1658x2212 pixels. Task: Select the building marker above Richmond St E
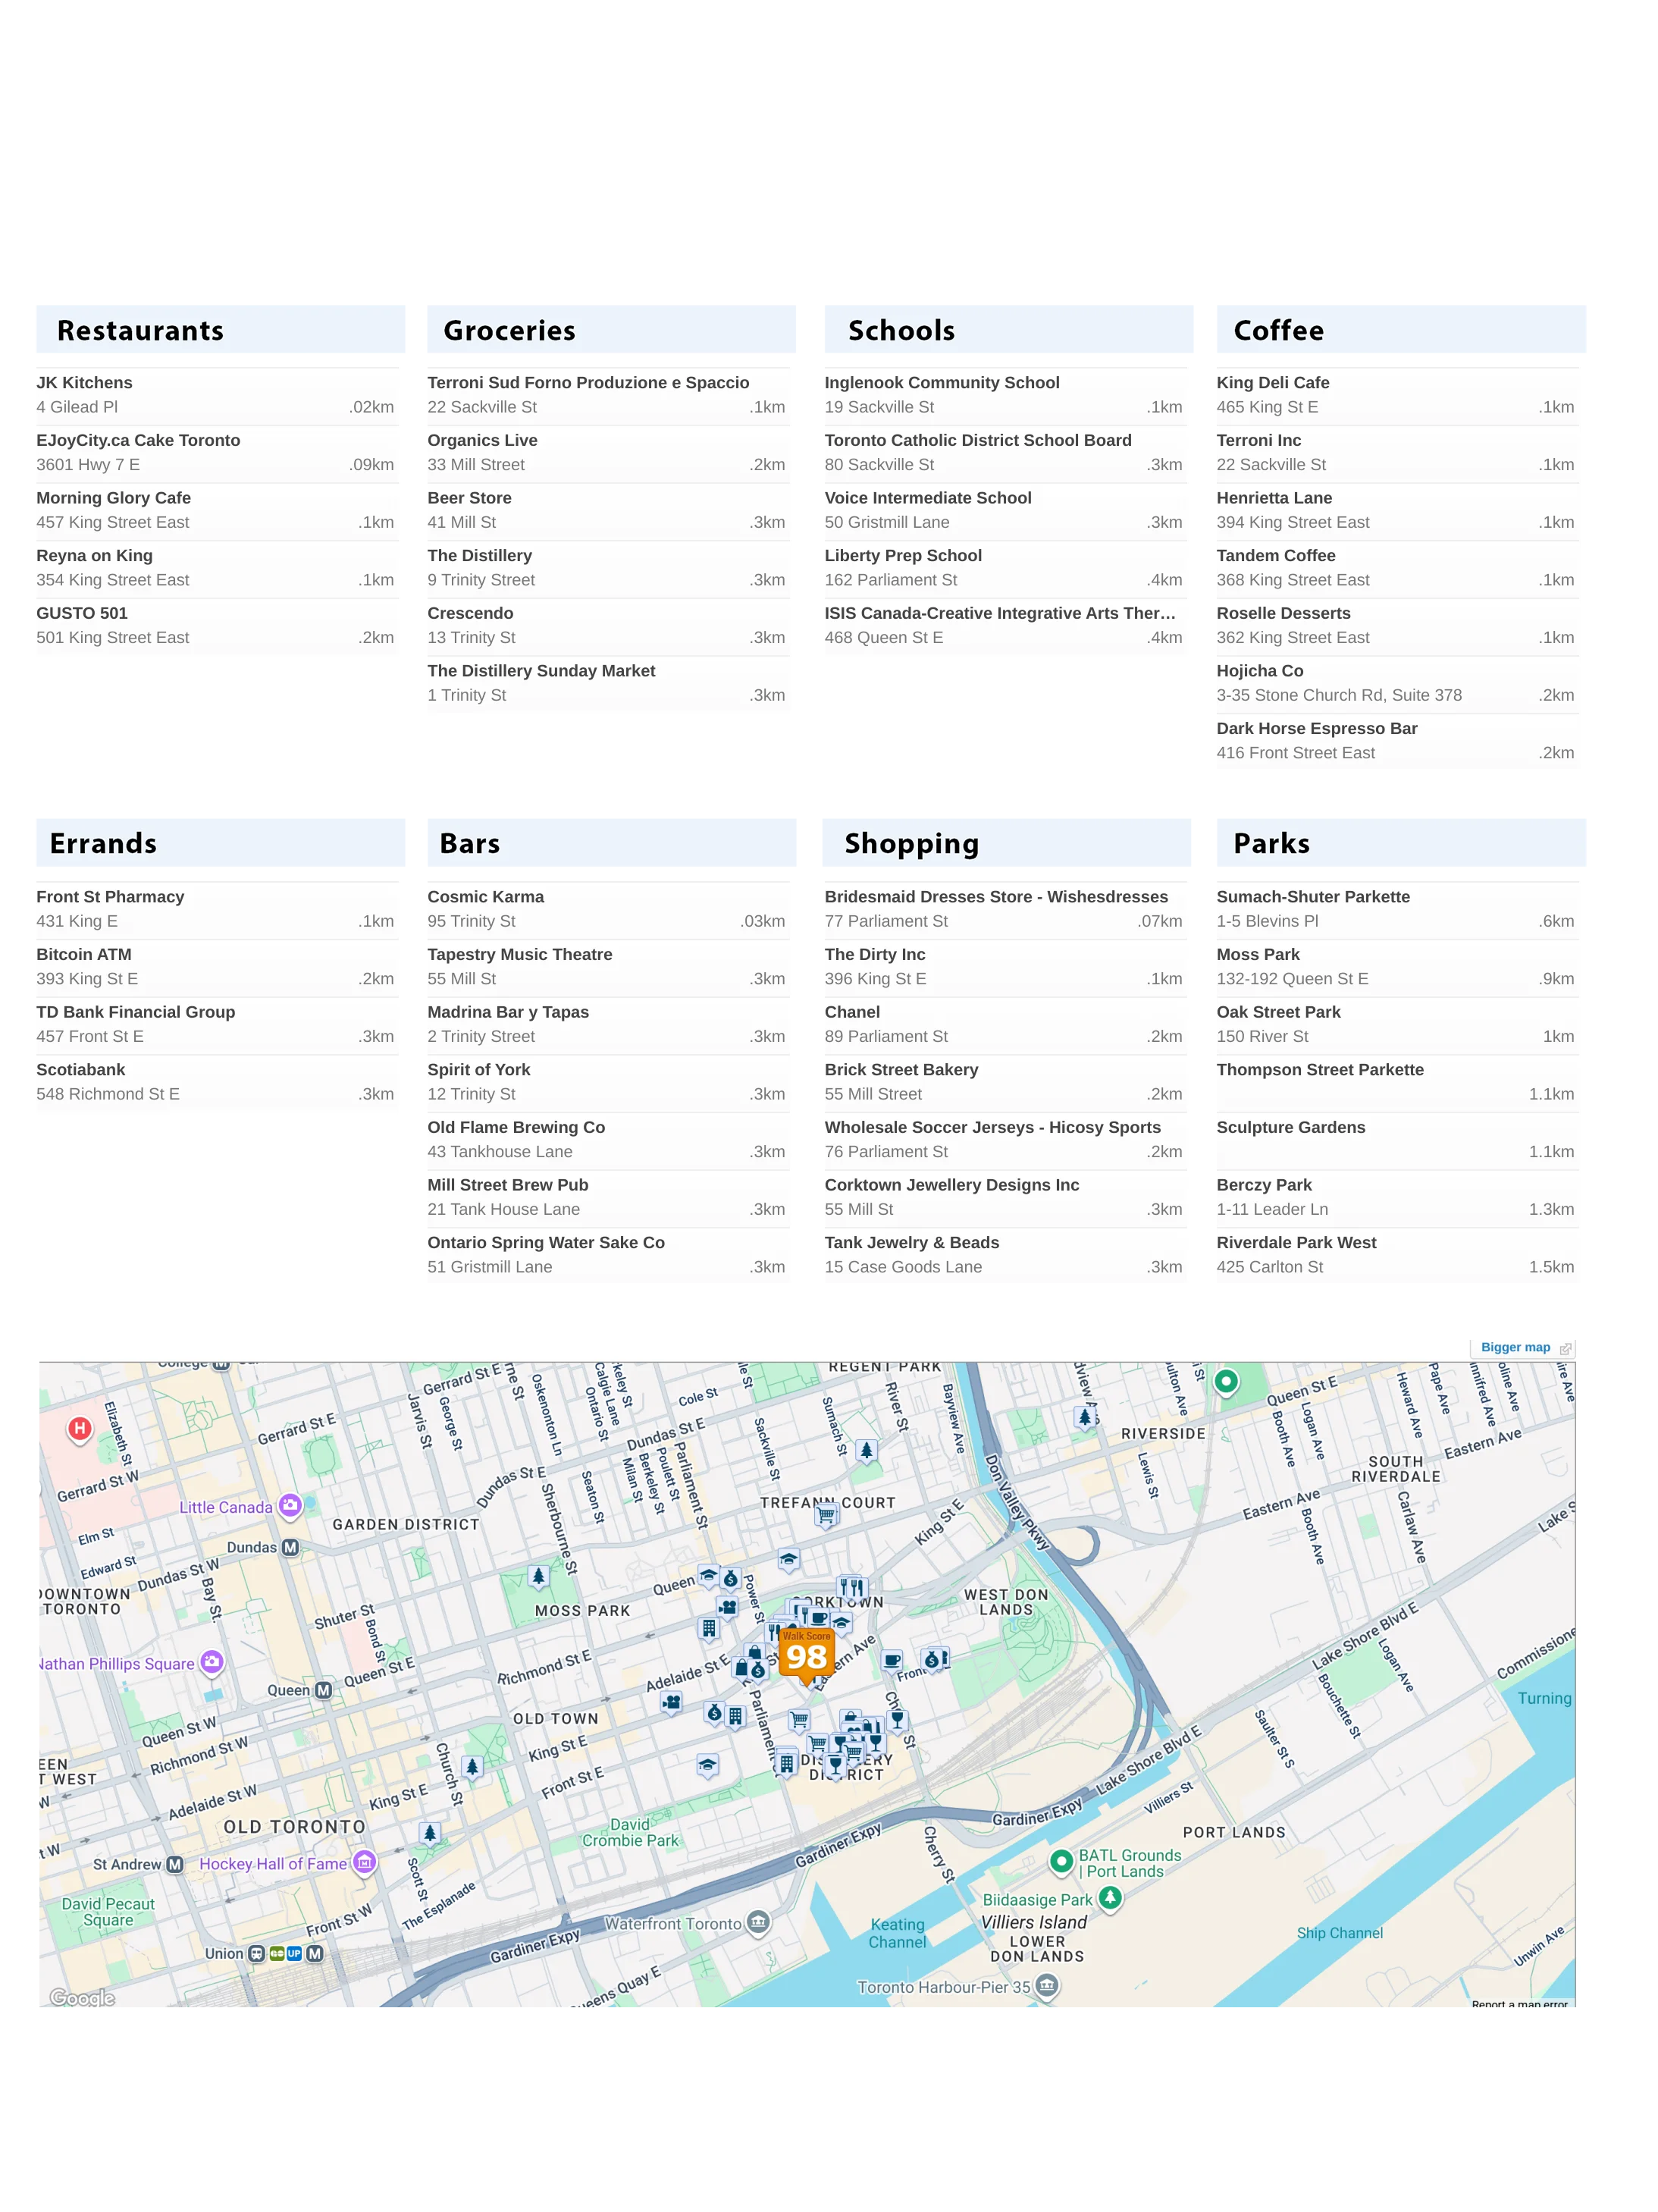click(x=709, y=1629)
